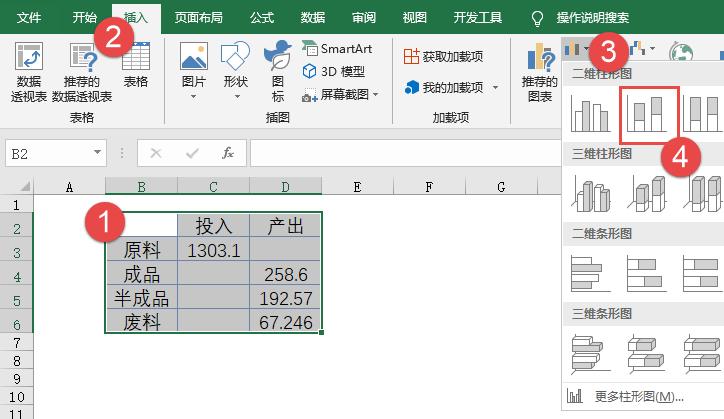Screen dimensions: 724x419
Task: Click the formula bar confirm checkmark
Action: (192, 153)
